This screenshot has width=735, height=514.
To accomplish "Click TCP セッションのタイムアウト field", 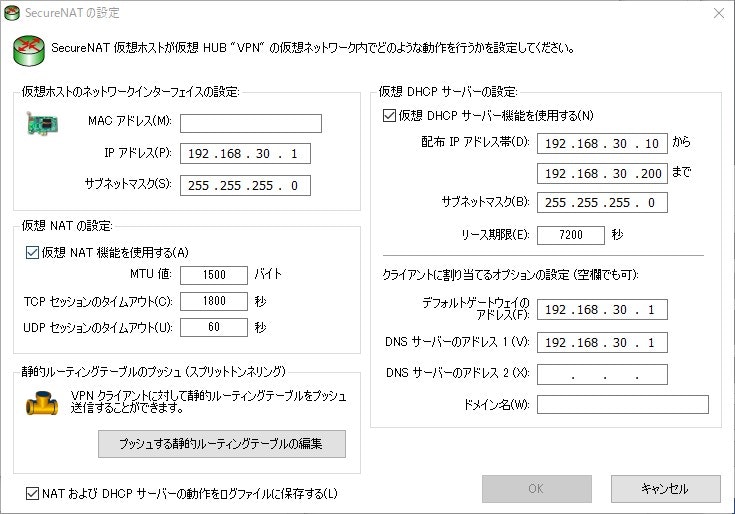I will point(214,301).
